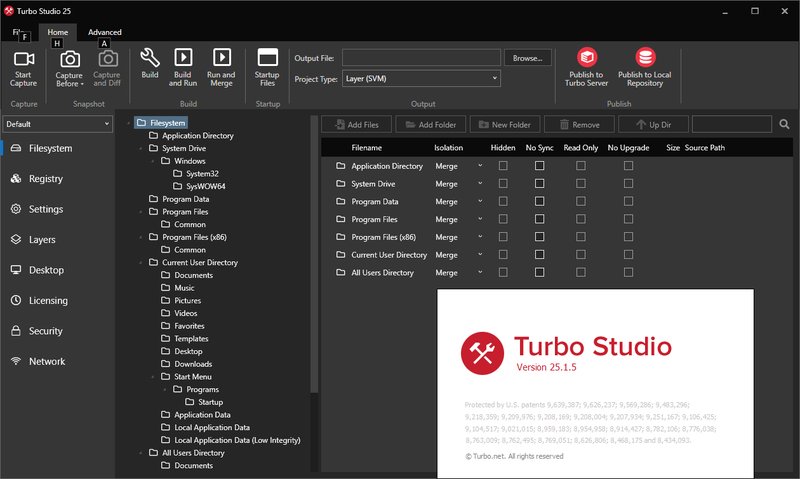Image resolution: width=800 pixels, height=479 pixels.
Task: Open the Startup Files window icon
Action: coord(267,57)
